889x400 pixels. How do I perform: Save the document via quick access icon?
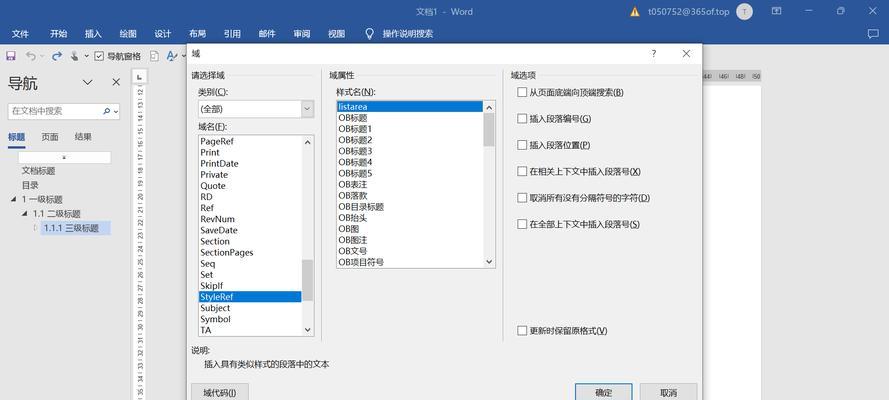coord(11,56)
